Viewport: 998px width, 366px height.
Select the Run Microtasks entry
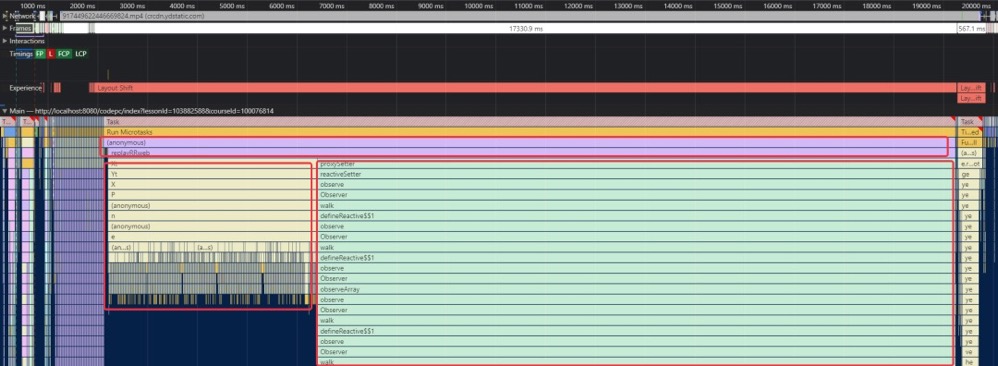coord(530,132)
